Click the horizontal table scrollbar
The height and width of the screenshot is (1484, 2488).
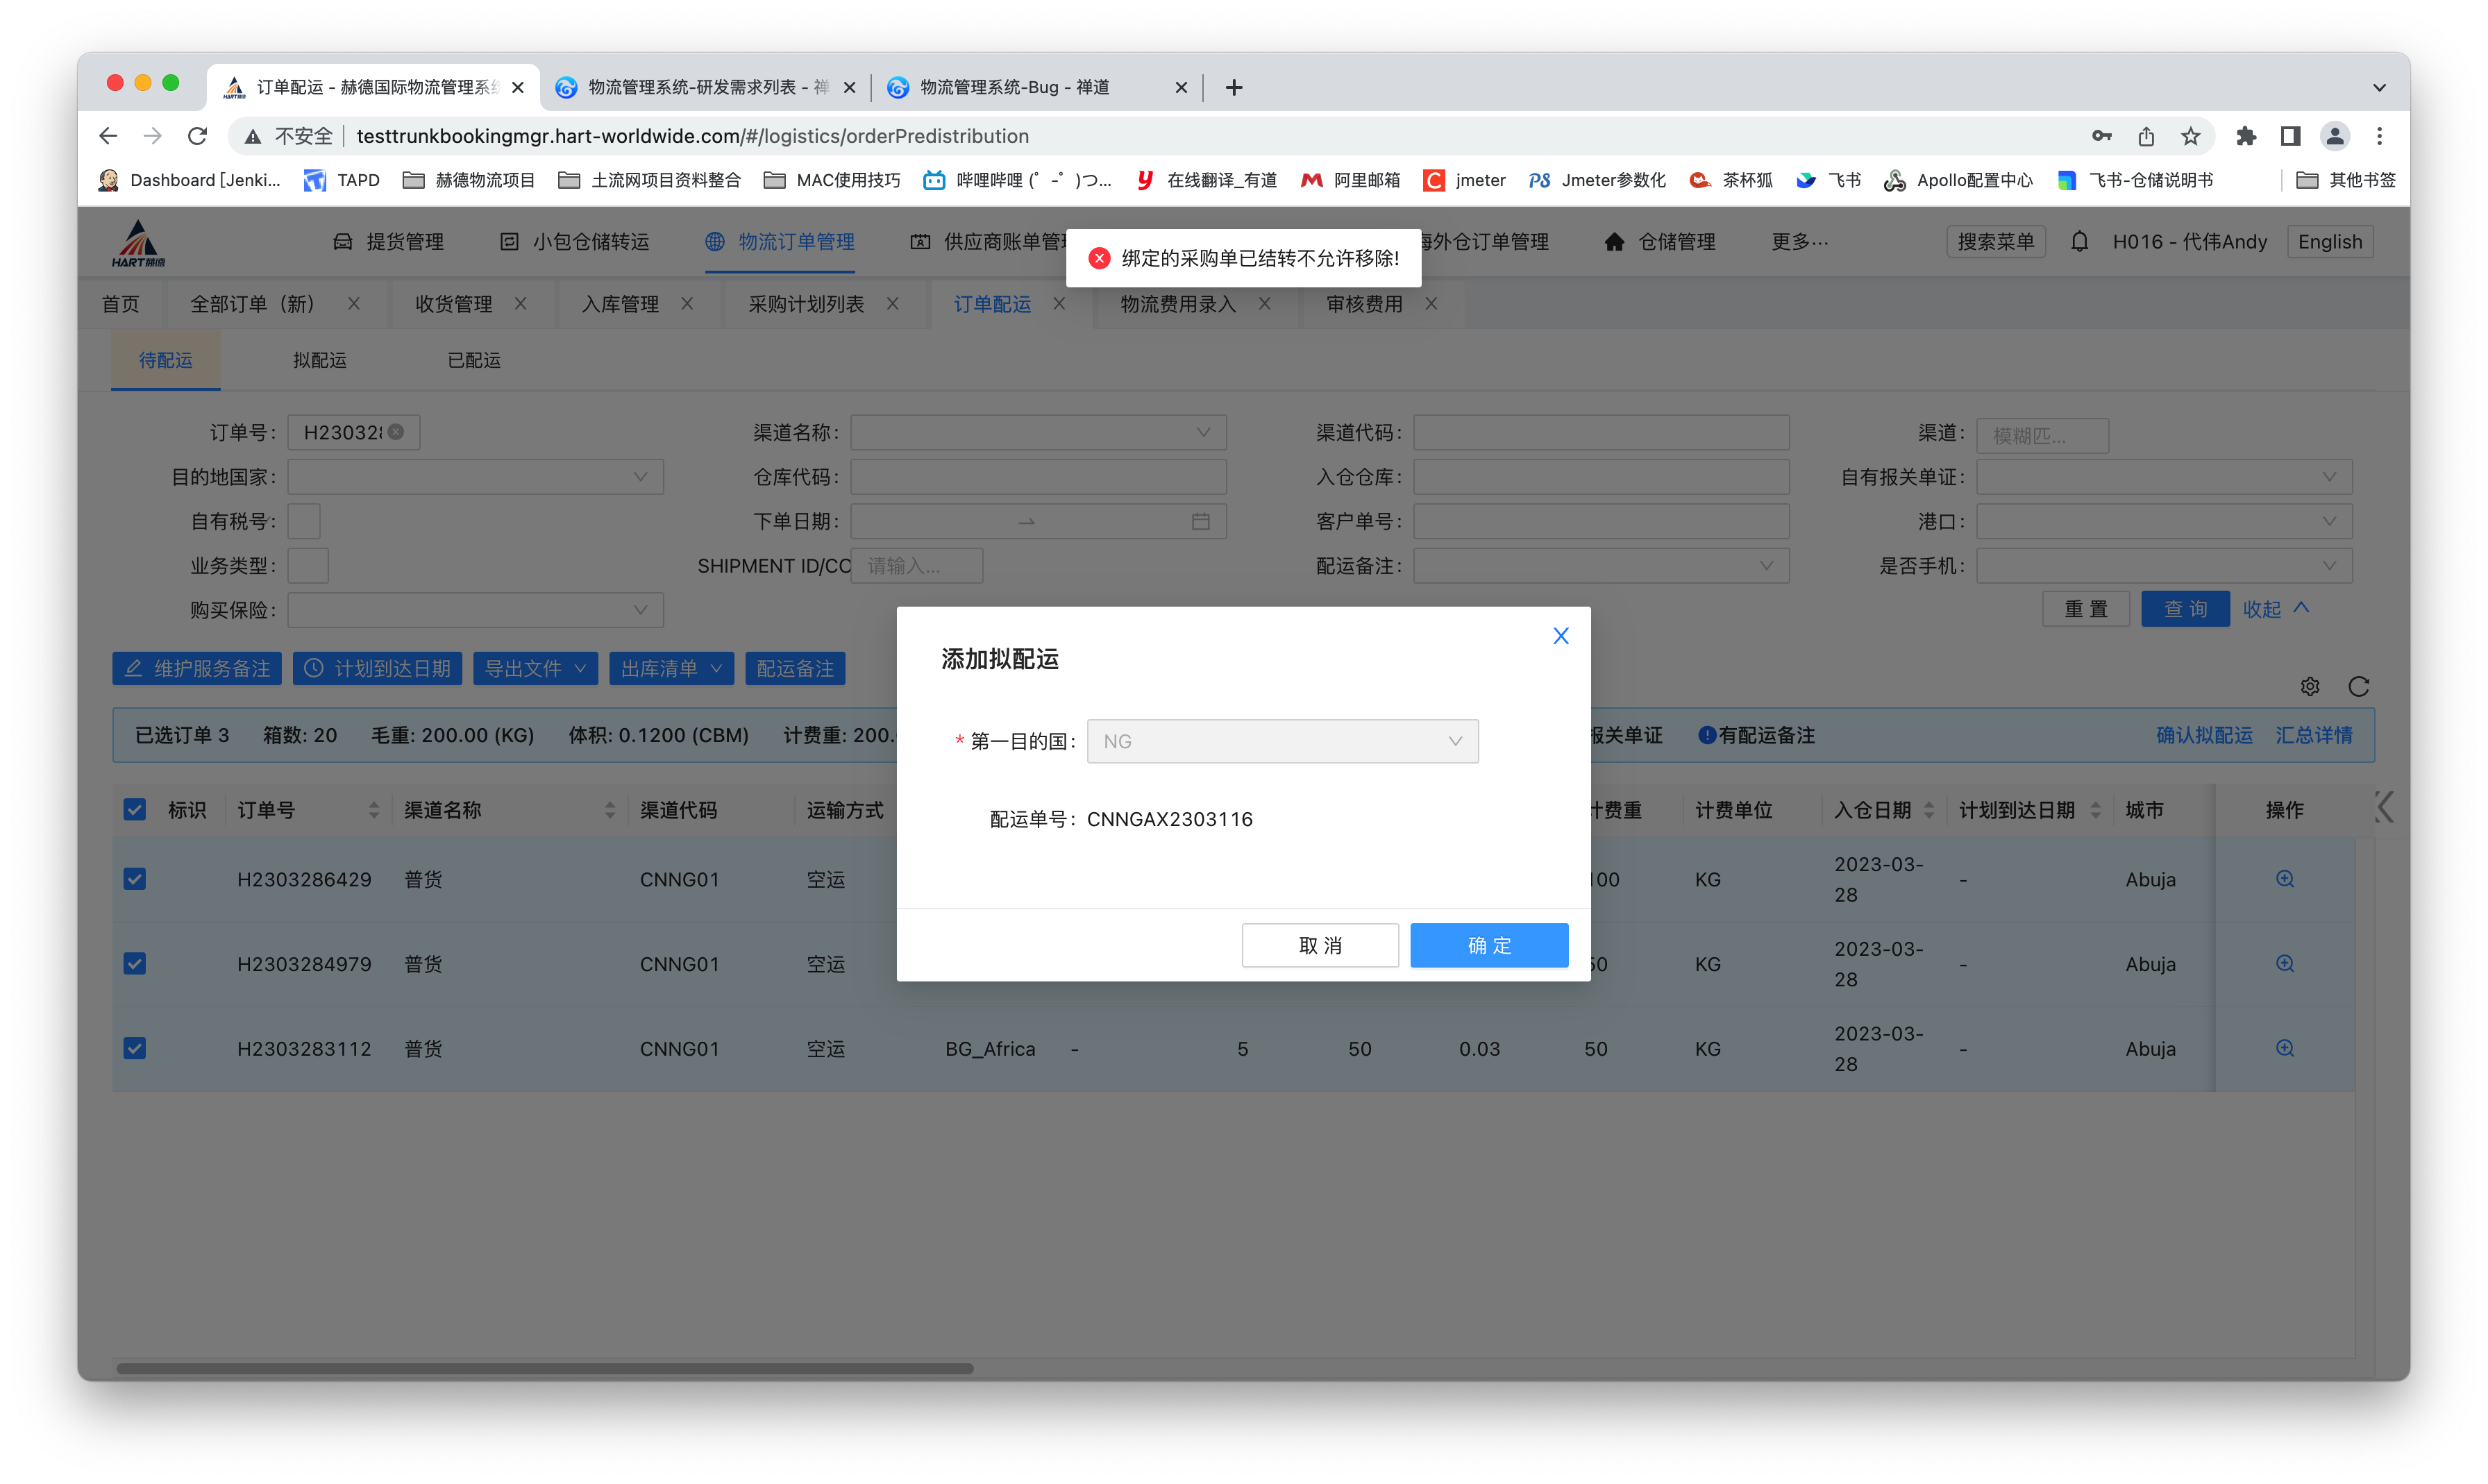[x=545, y=1369]
